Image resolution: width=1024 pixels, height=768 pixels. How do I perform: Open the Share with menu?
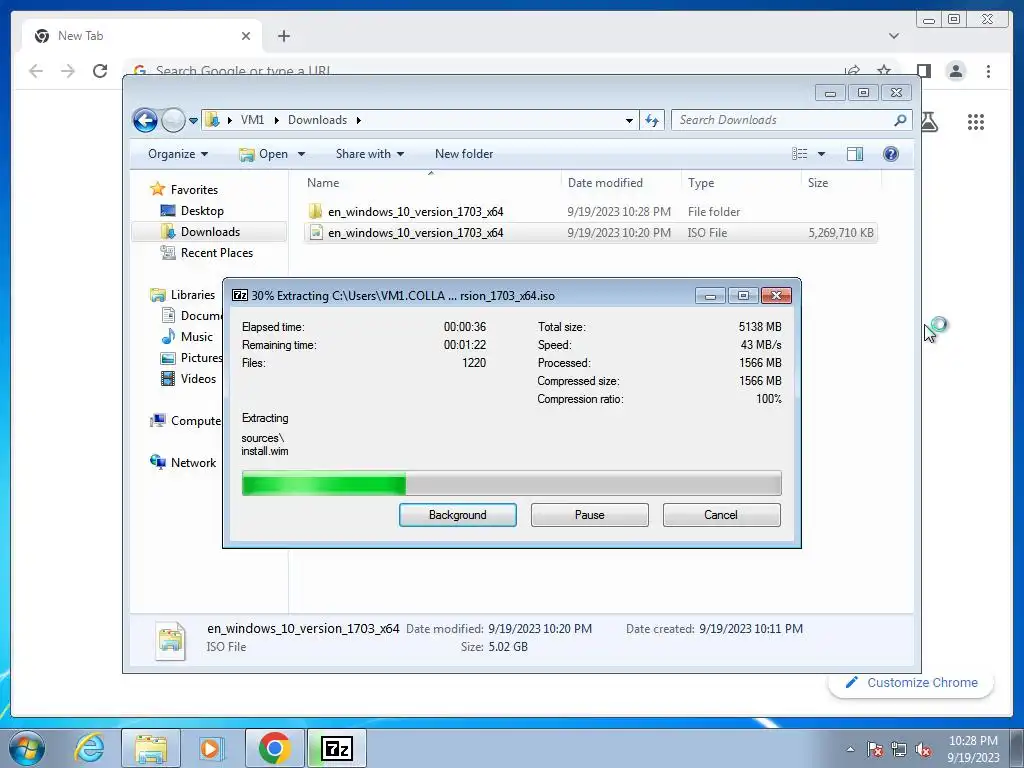pos(370,154)
